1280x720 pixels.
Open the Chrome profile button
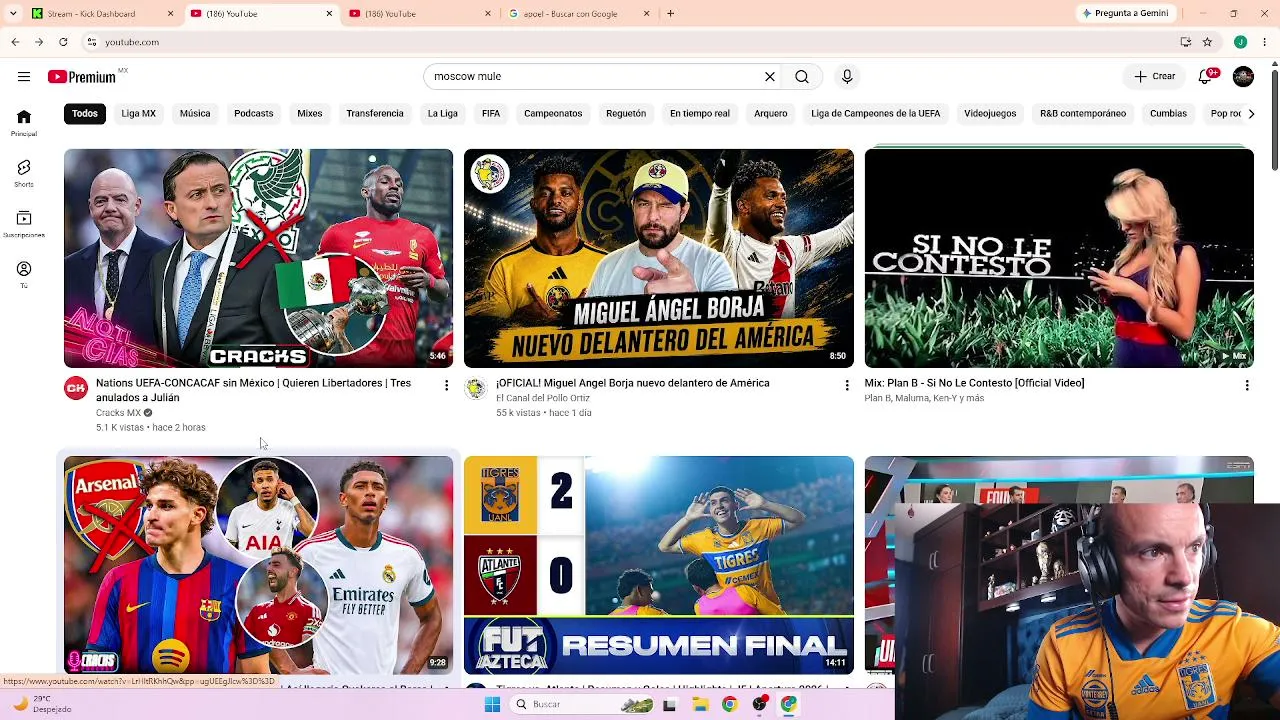tap(1240, 42)
